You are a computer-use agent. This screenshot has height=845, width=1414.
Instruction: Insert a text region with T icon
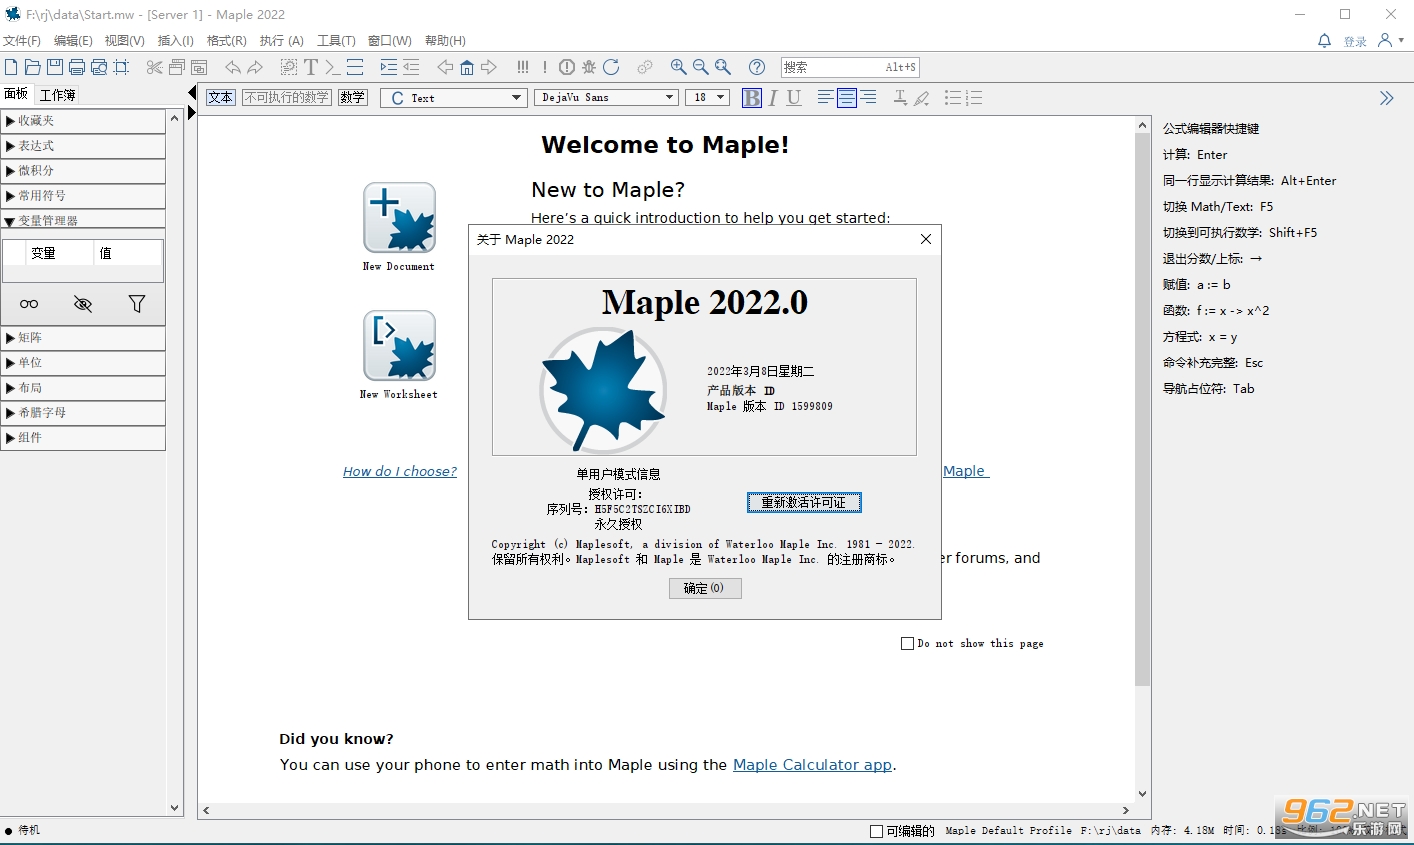(x=311, y=67)
